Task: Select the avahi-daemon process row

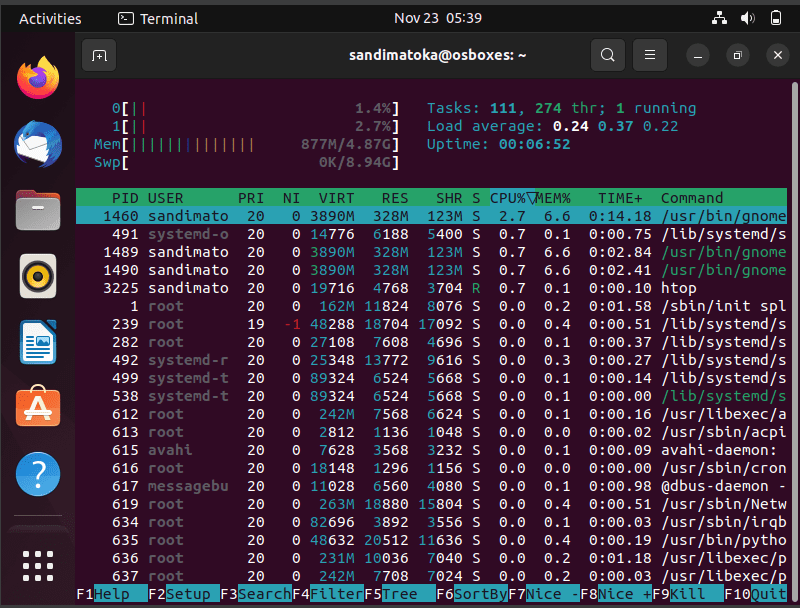Action: tap(431, 450)
